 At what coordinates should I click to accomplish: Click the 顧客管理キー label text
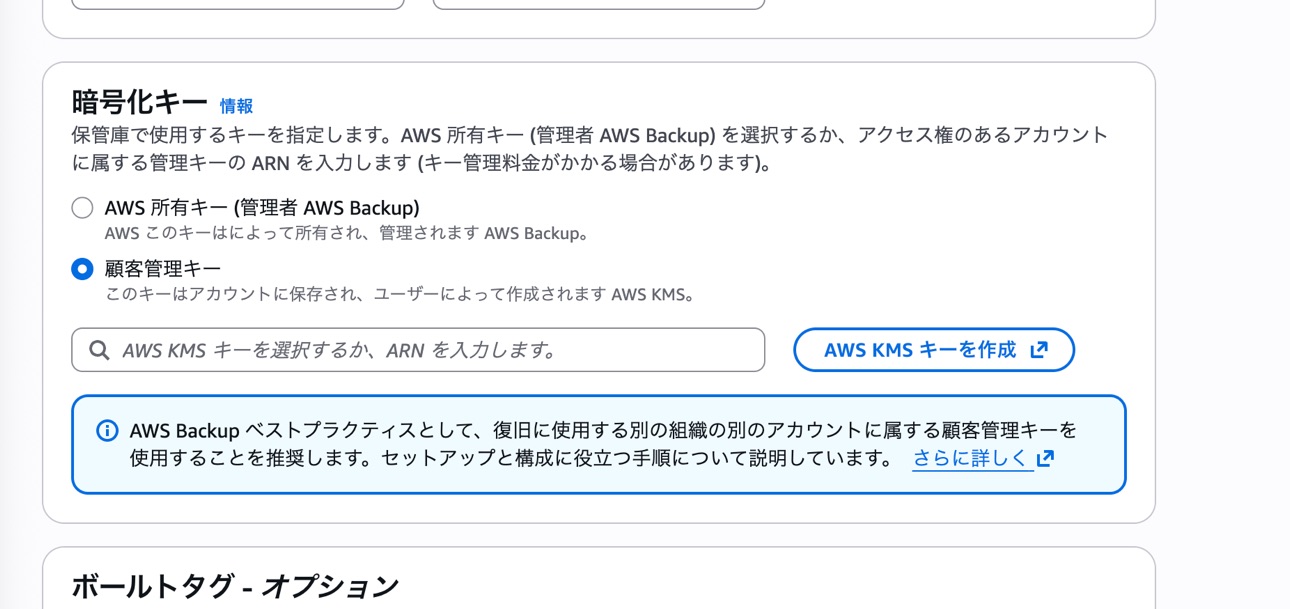pyautogui.click(x=162, y=269)
